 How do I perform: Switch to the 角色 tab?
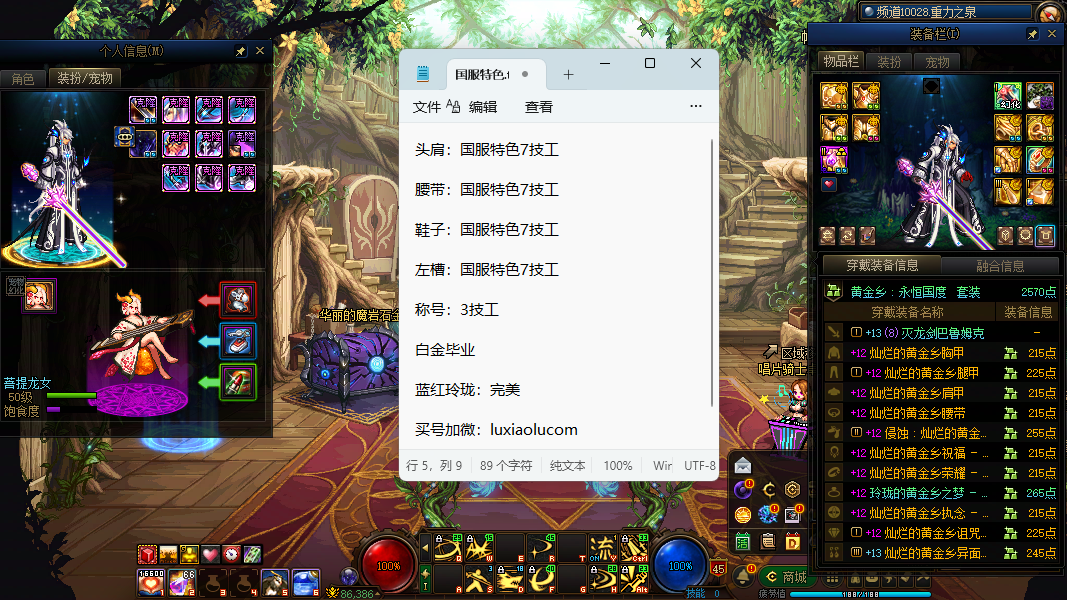(23, 78)
